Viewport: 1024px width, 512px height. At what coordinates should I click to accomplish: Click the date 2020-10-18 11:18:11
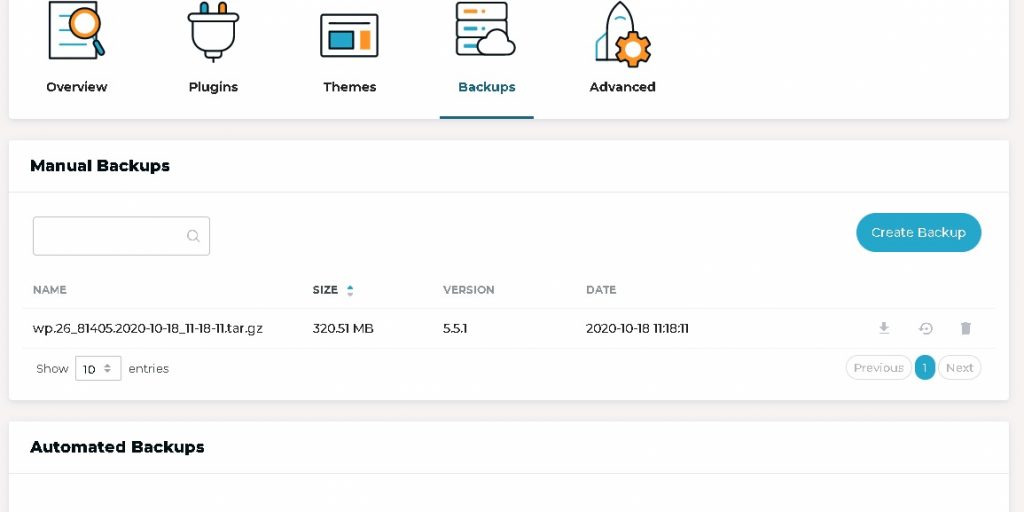point(637,328)
